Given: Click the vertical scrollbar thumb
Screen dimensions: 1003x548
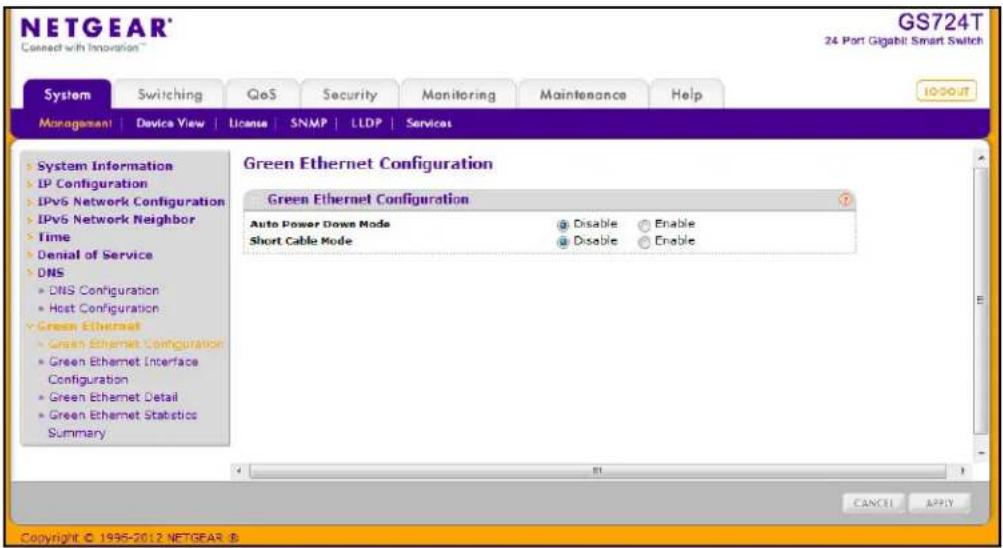Looking at the screenshot, I should point(982,301).
